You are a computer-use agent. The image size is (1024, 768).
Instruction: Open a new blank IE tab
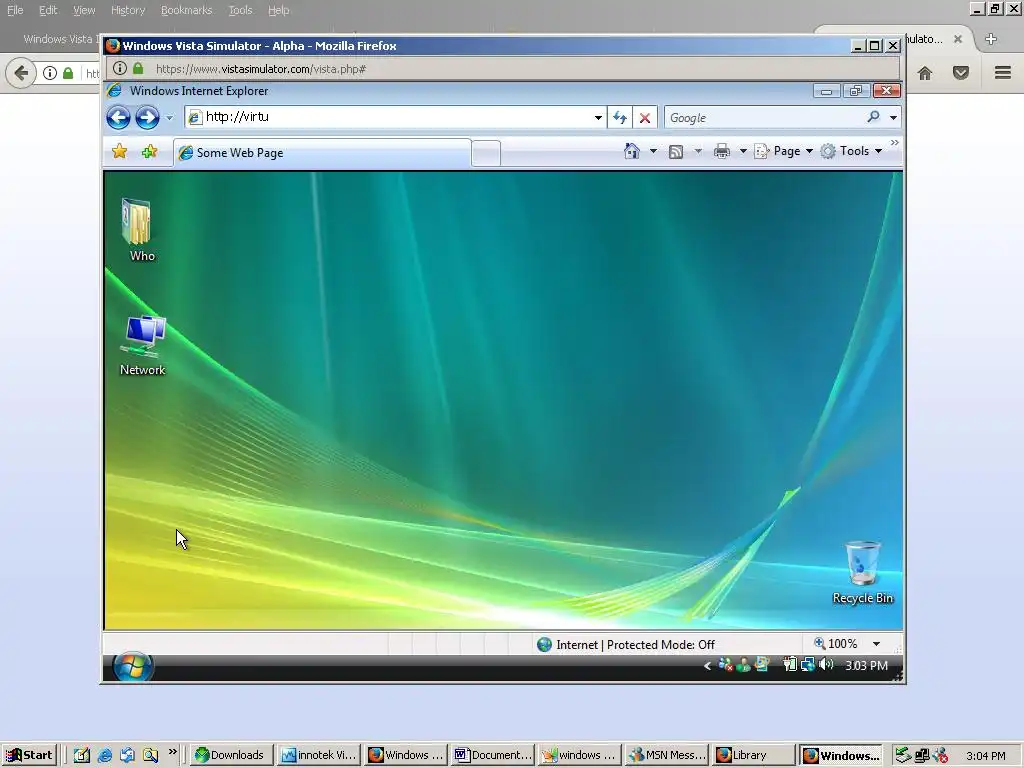tap(486, 153)
